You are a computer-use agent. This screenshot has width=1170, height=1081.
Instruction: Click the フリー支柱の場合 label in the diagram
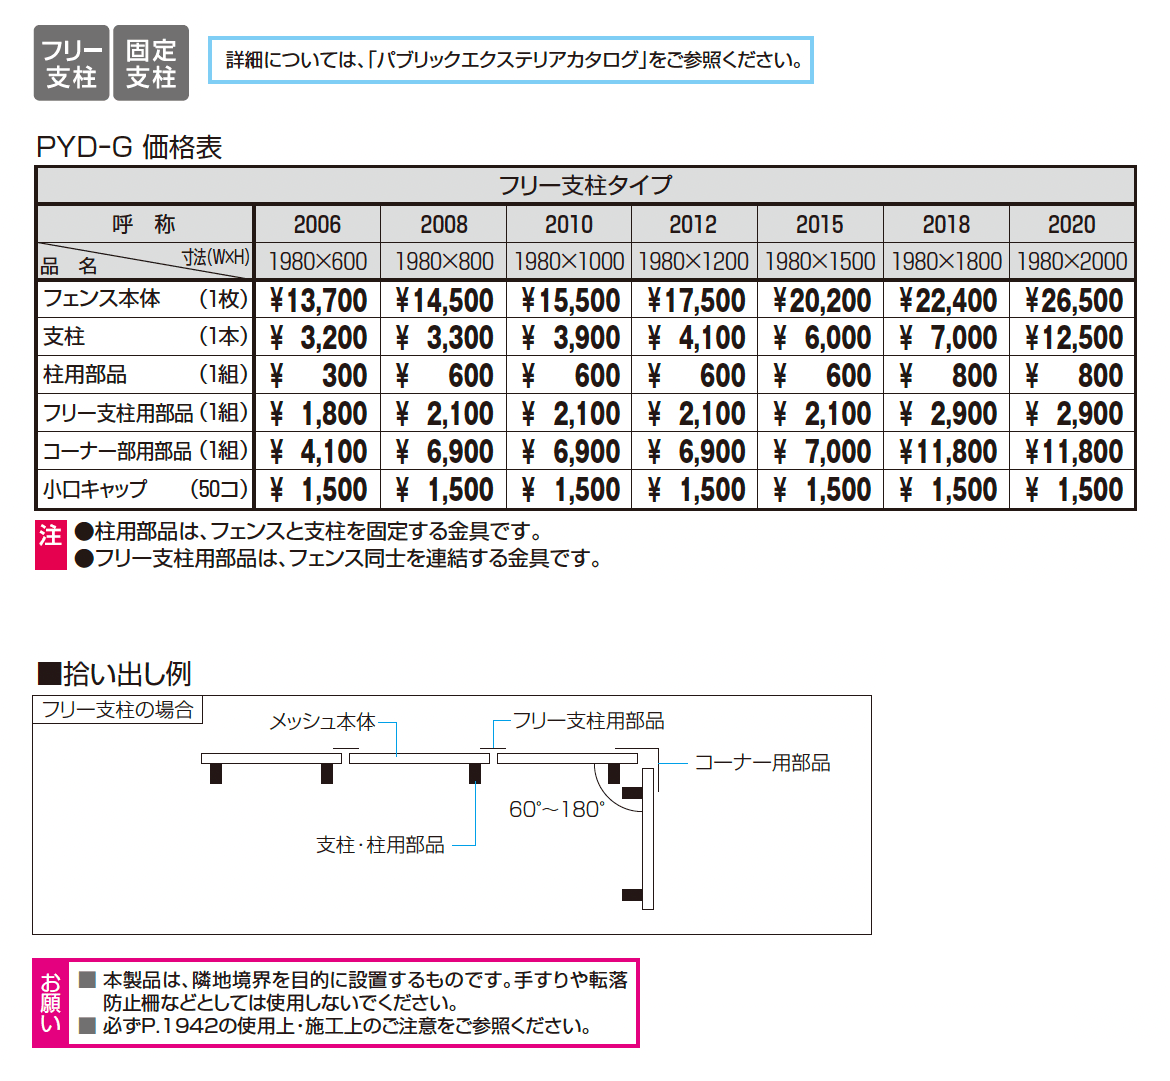coord(117,707)
